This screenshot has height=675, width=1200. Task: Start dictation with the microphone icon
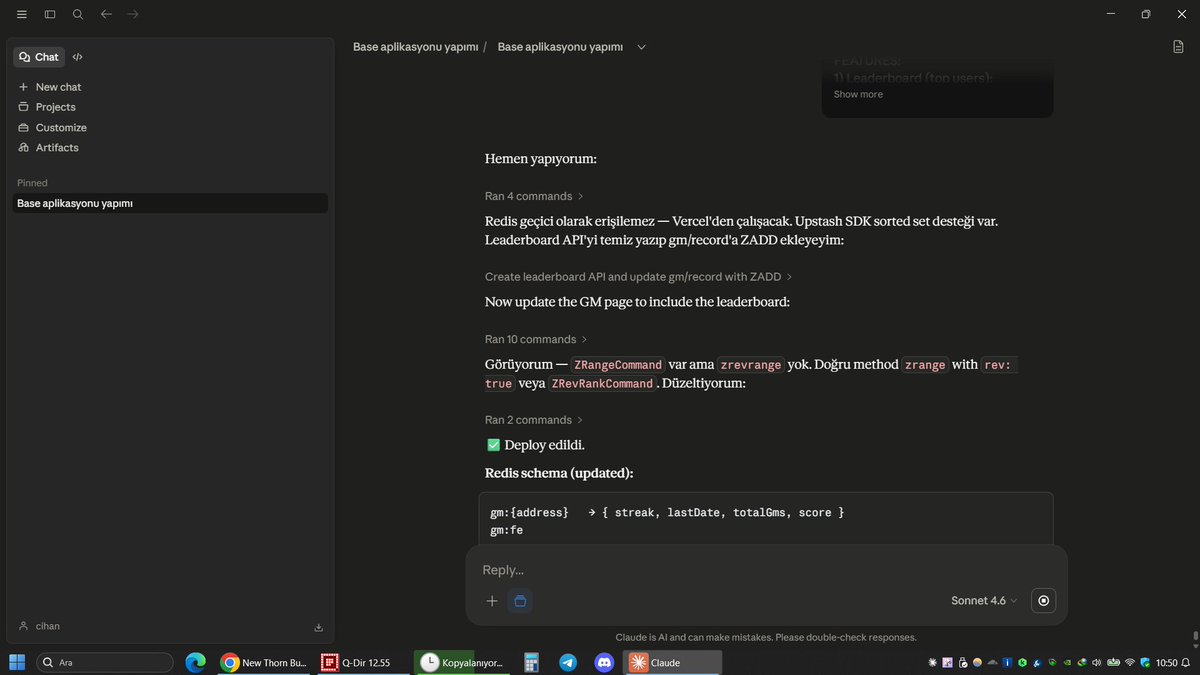(1043, 600)
